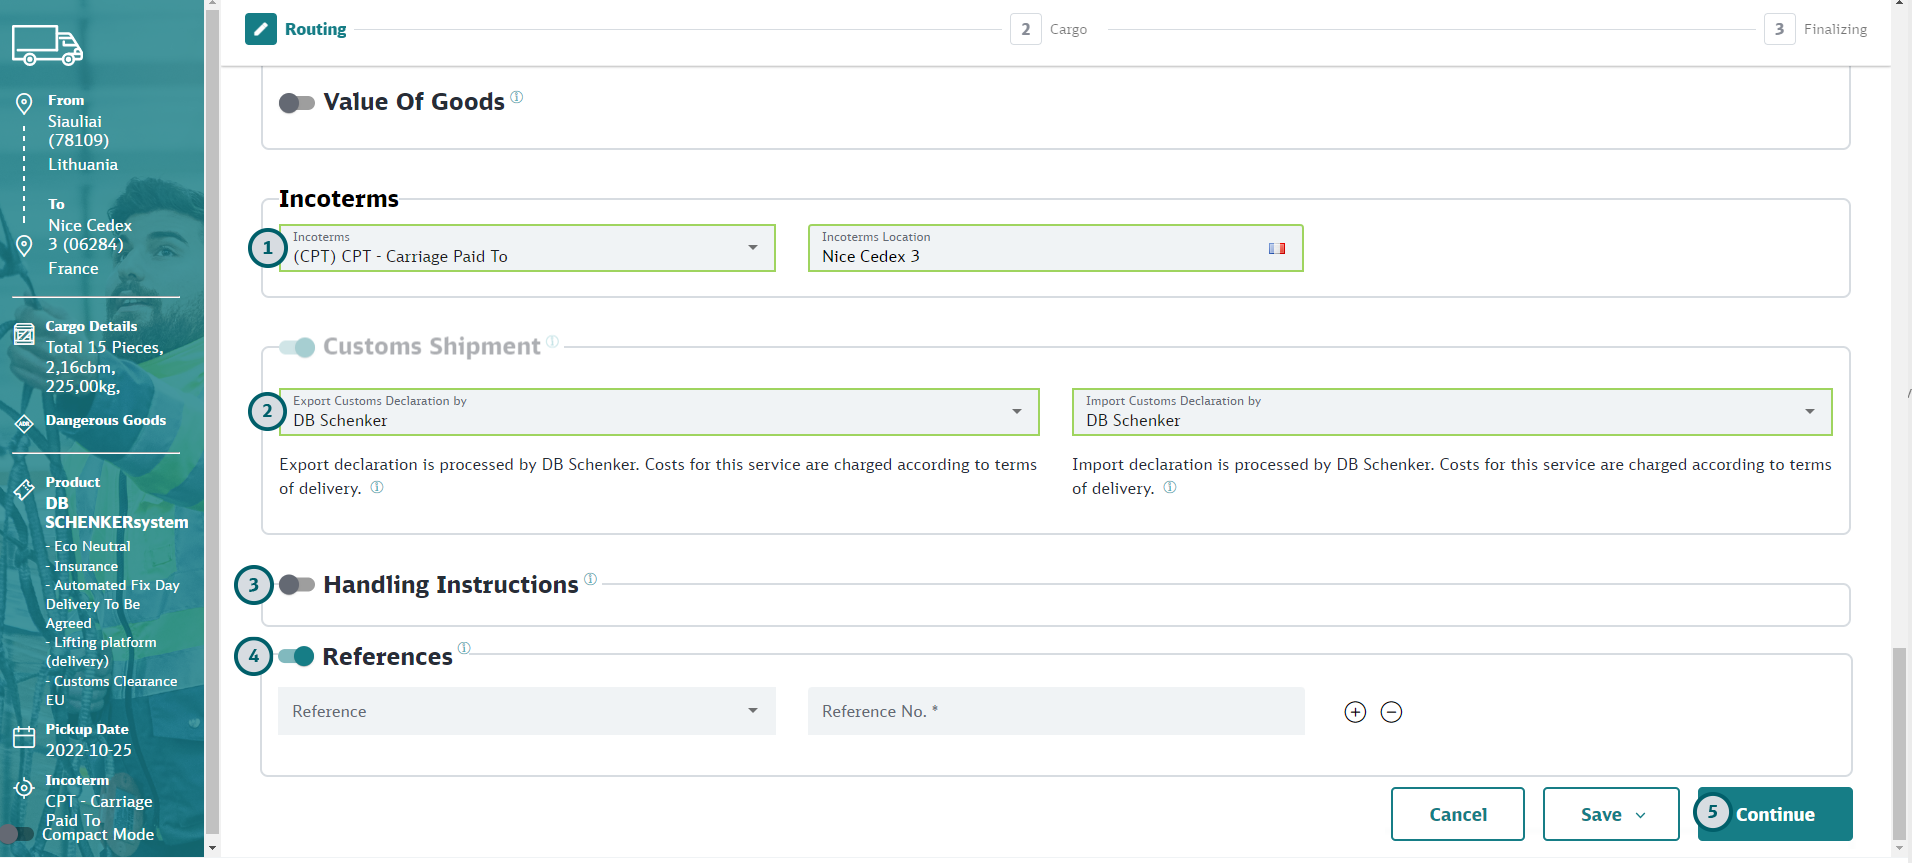The height and width of the screenshot is (863, 1912).
Task: Click the Routing pencil edit icon
Action: [x=261, y=29]
